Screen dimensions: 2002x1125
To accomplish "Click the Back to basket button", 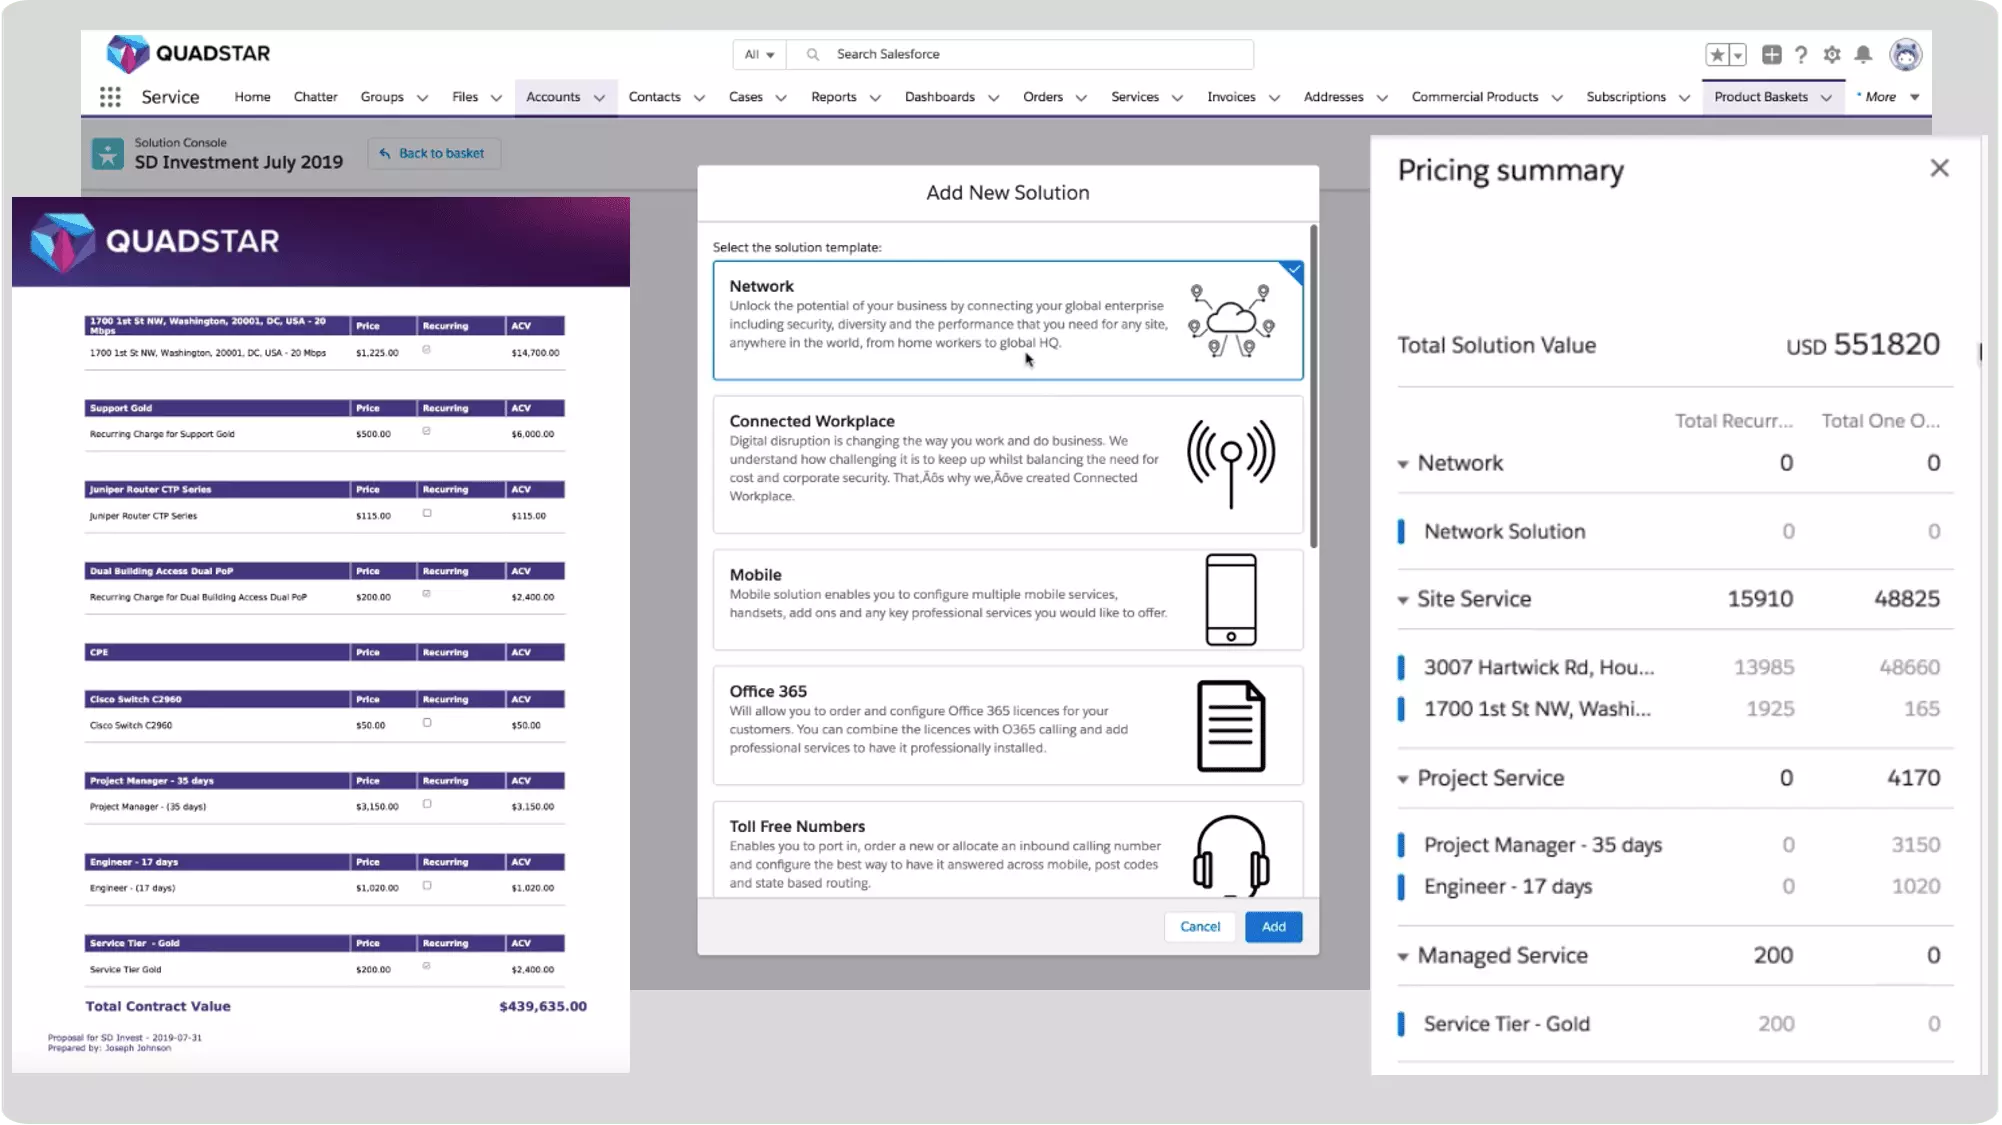I will [433, 153].
